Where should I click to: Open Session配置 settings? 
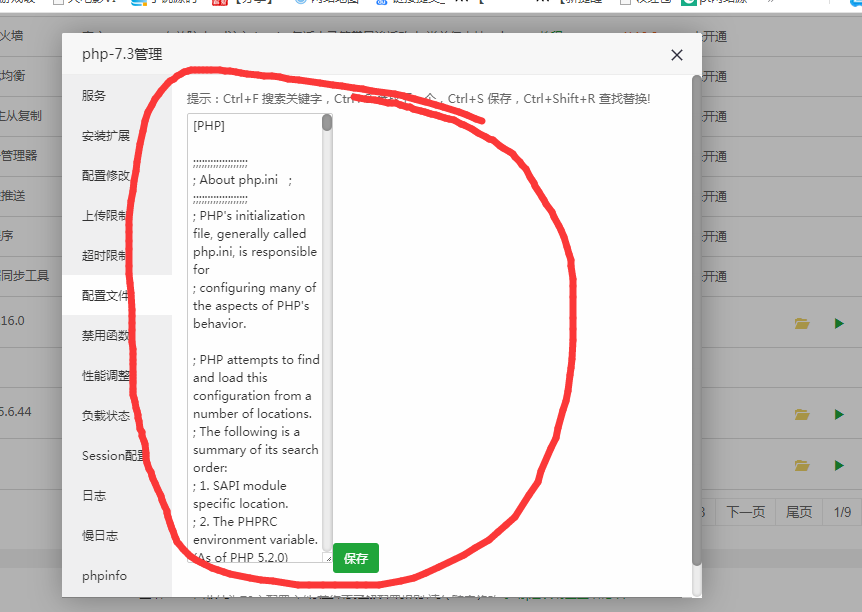point(113,455)
